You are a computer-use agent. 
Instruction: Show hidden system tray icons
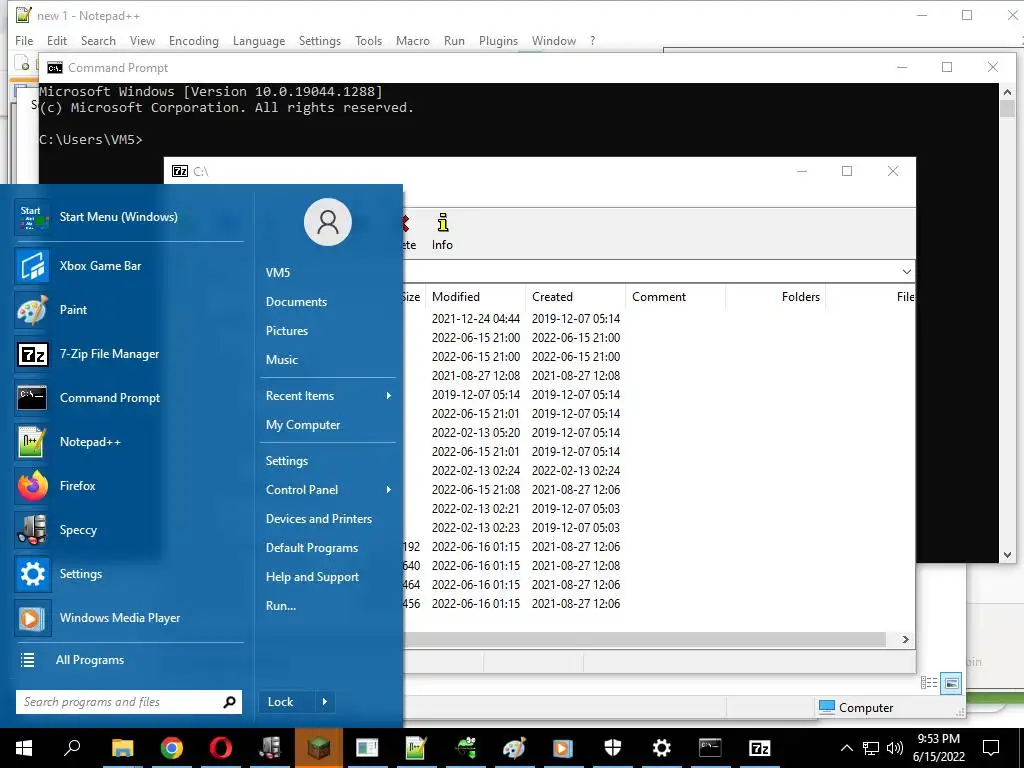pyautogui.click(x=846, y=748)
